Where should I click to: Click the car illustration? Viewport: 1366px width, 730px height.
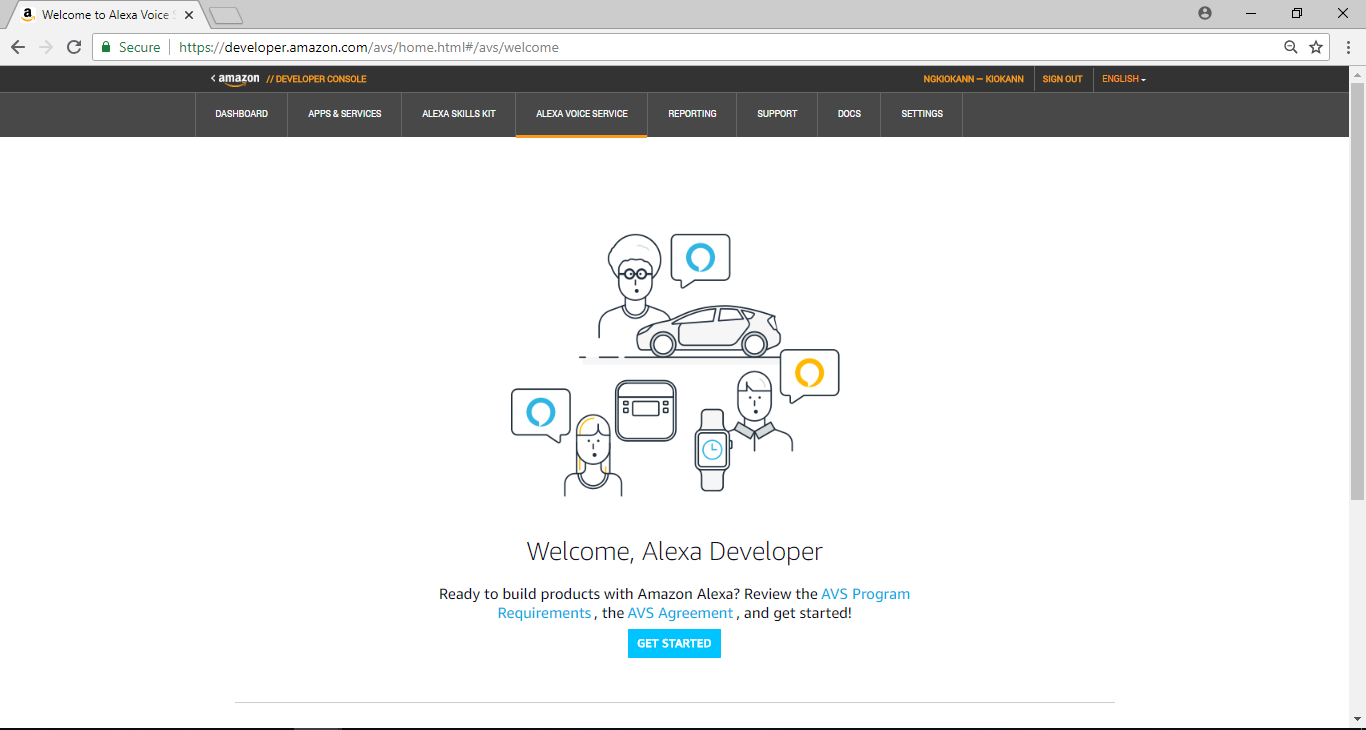click(708, 331)
